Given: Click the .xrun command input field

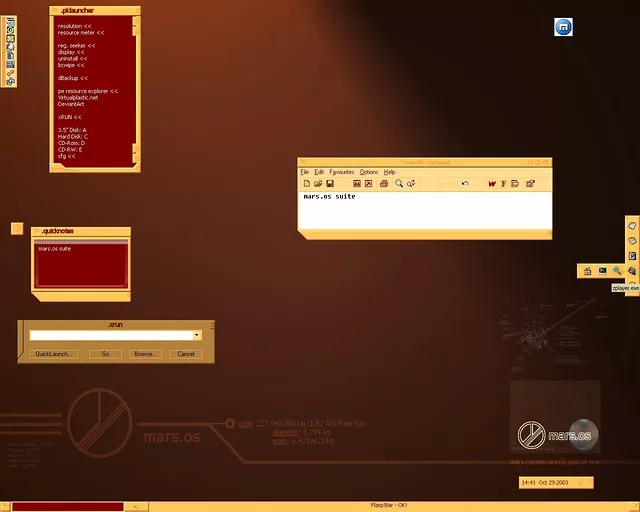Looking at the screenshot, I should coord(110,336).
